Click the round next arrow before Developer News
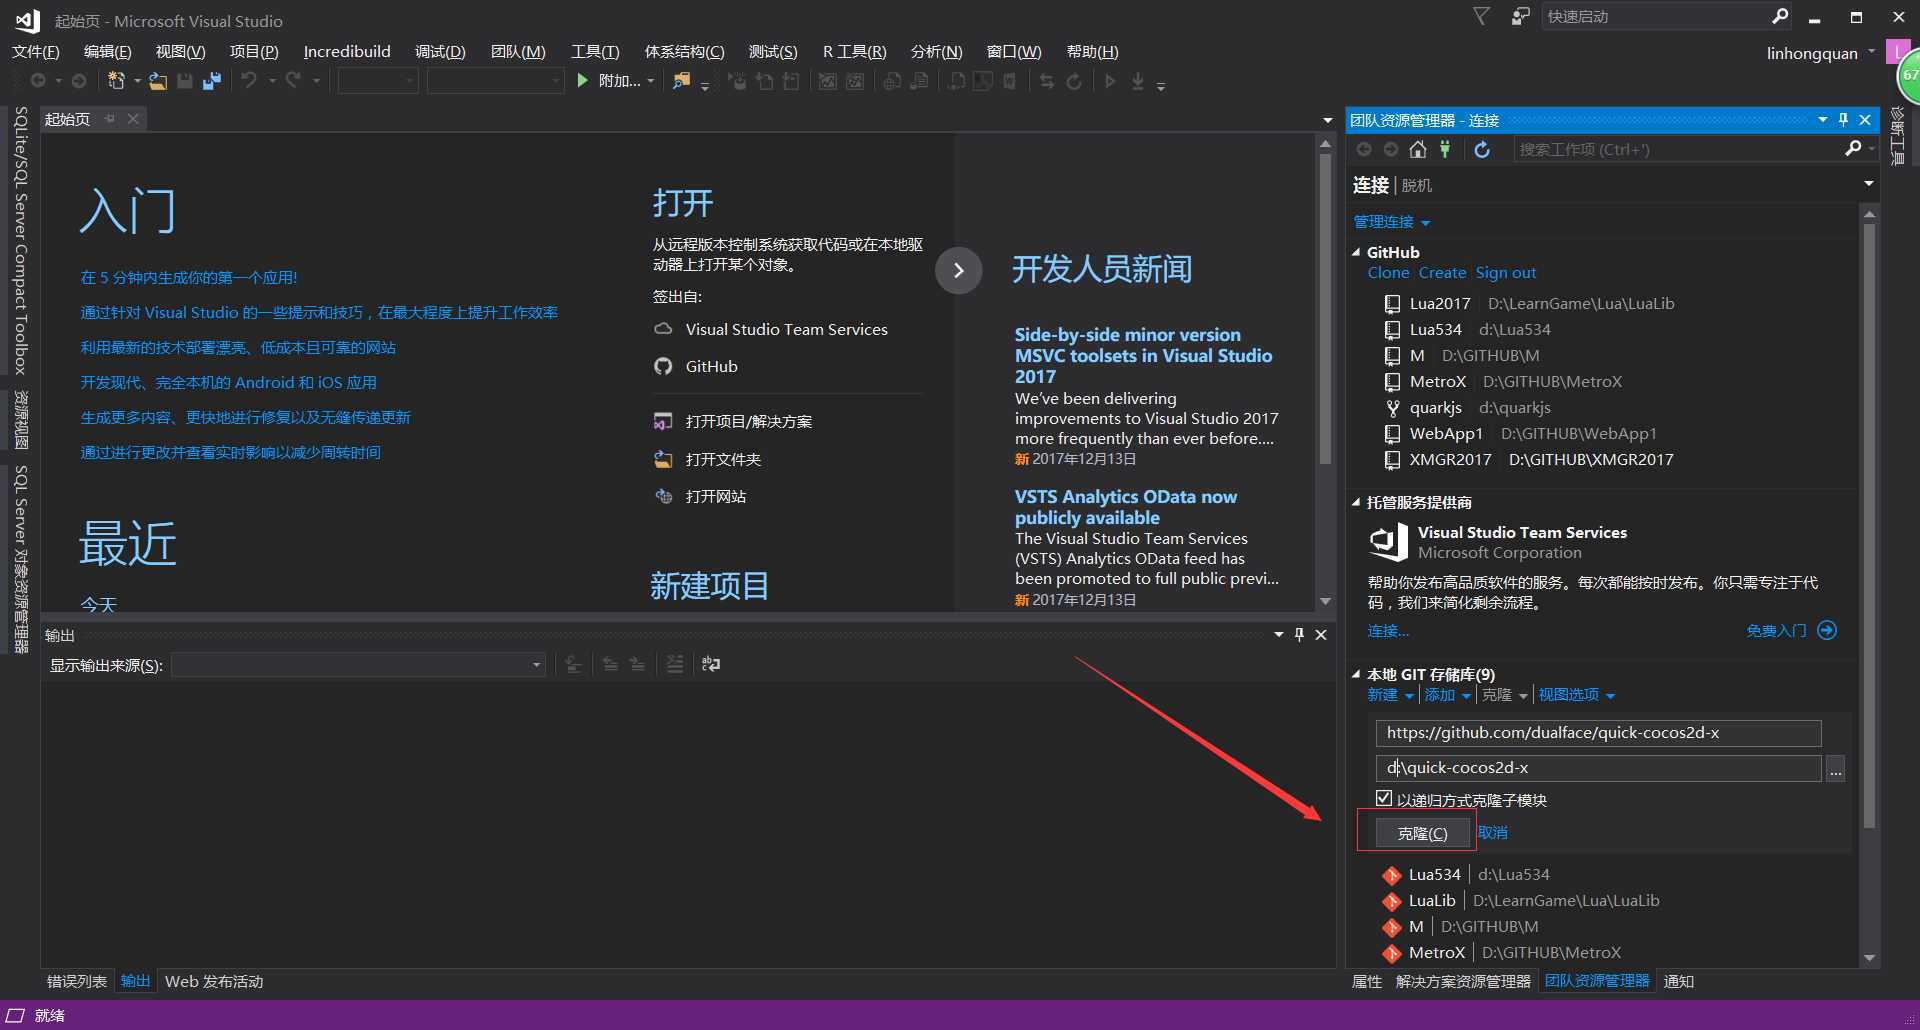The height and width of the screenshot is (1030, 1920). (958, 270)
